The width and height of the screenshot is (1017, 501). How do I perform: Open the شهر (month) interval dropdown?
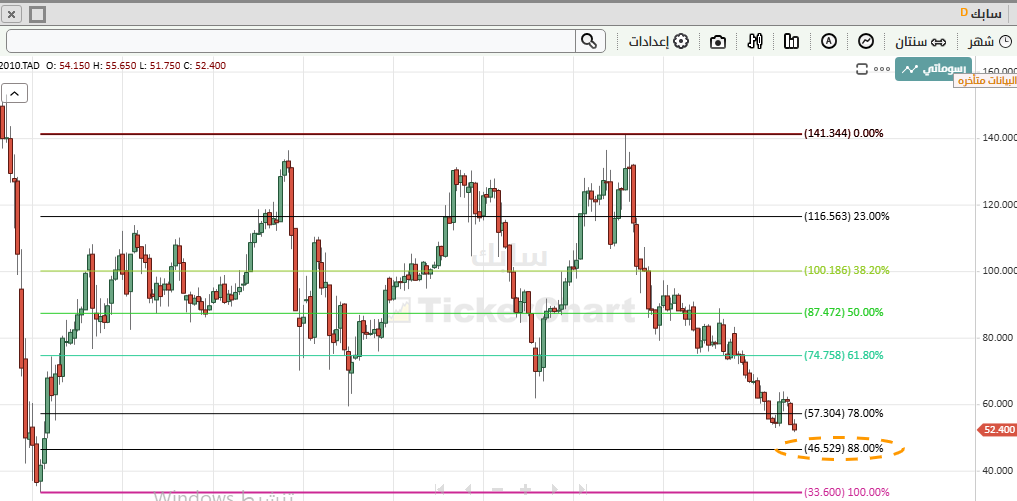[980, 41]
